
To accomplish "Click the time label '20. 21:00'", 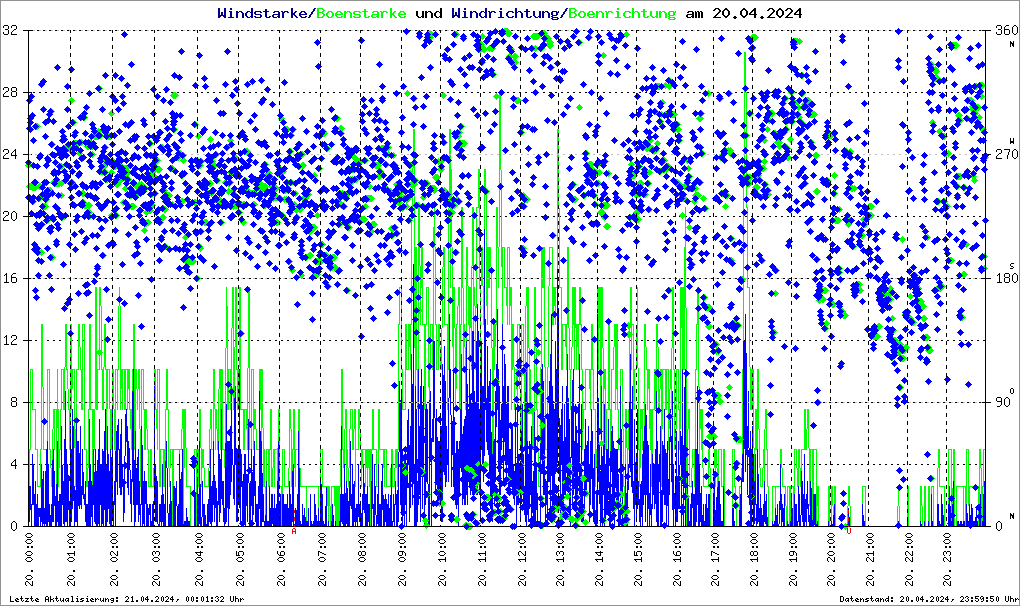I will click(871, 559).
